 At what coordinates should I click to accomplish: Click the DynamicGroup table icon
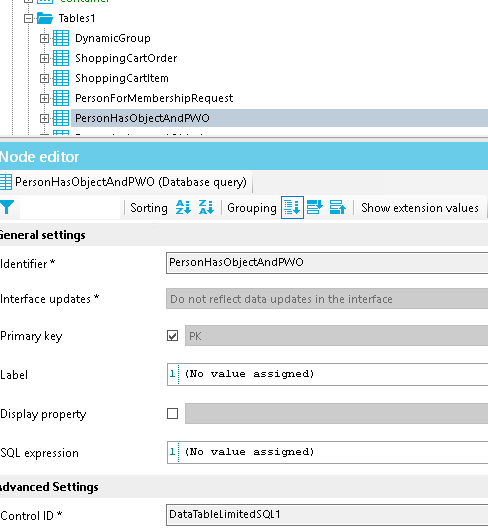(x=61, y=38)
